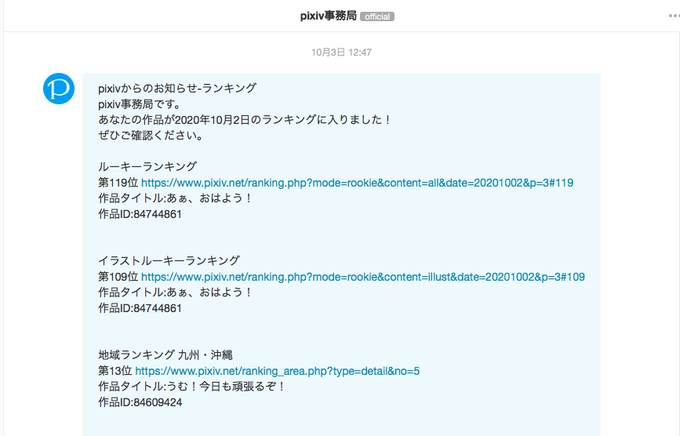Click 作品ID:84744861 under イラストルーキーランキング

pos(140,308)
